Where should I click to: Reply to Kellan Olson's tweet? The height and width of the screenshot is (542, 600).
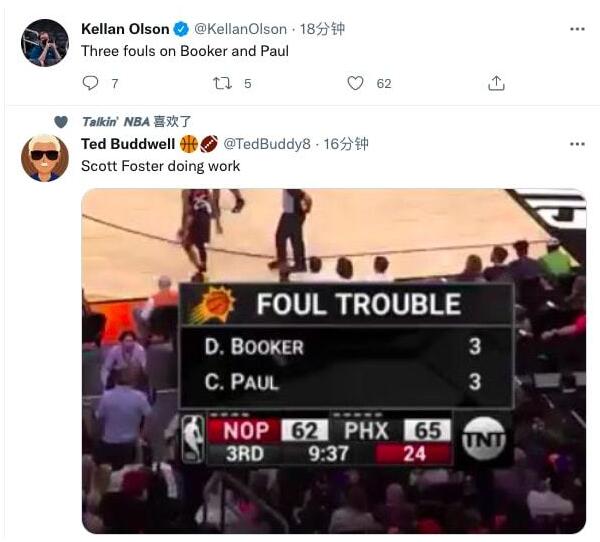point(90,84)
